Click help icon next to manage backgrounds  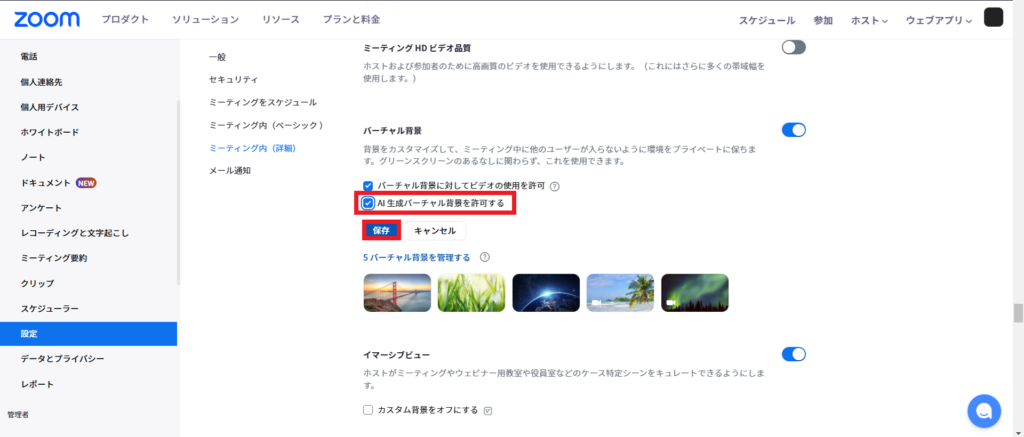click(x=484, y=257)
